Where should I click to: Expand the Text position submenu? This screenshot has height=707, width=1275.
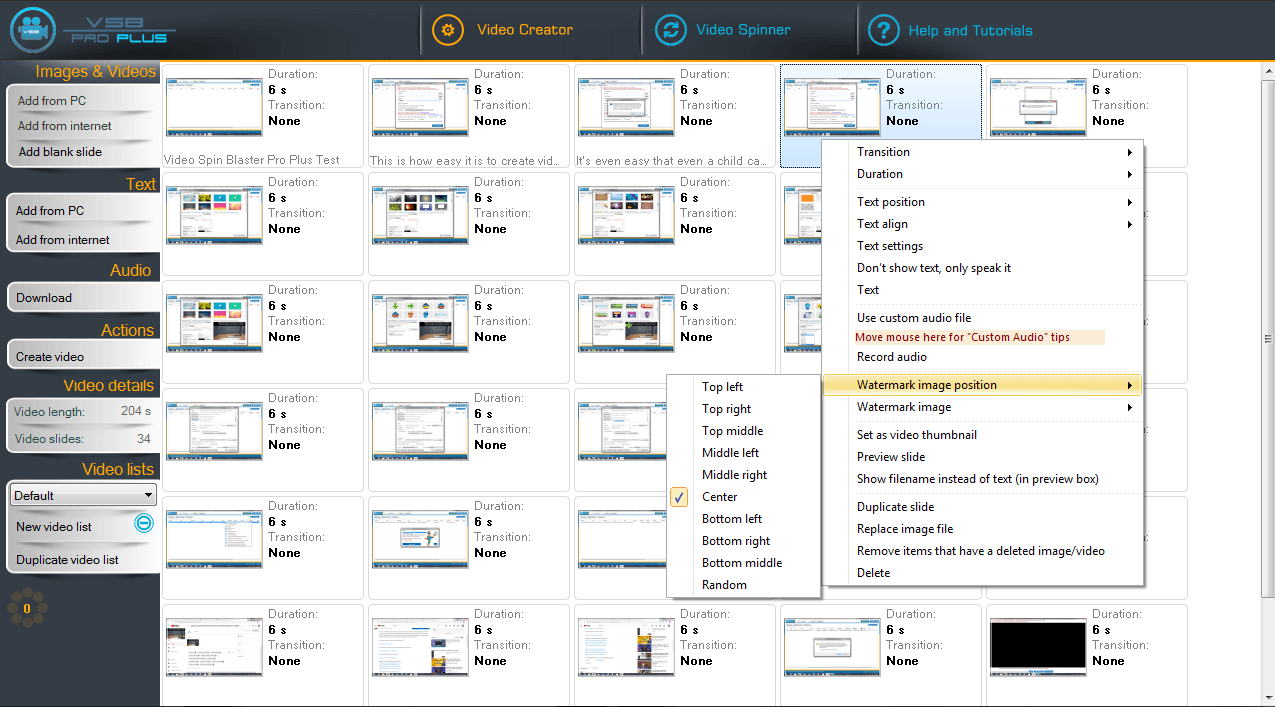(981, 202)
